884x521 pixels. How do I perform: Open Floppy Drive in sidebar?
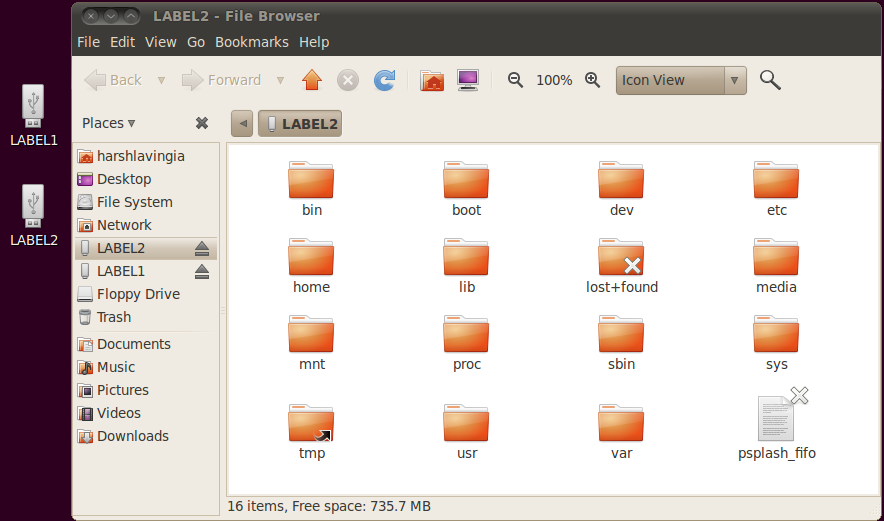click(147, 294)
